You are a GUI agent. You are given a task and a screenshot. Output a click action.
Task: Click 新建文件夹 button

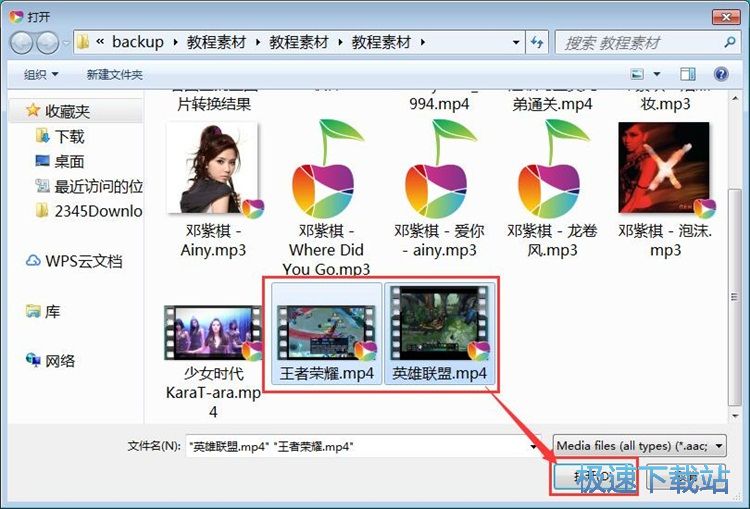click(x=114, y=75)
